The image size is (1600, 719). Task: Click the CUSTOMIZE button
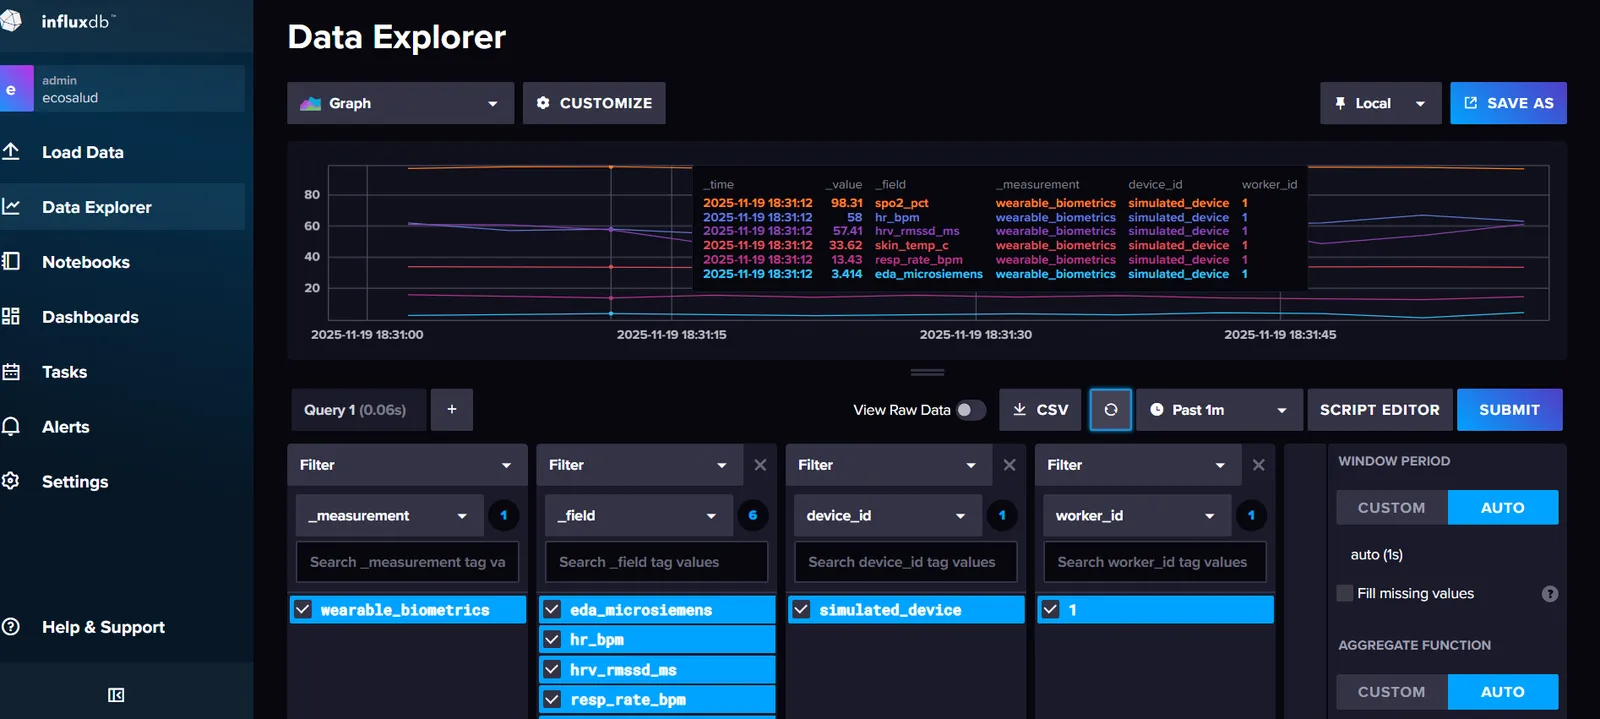pyautogui.click(x=594, y=103)
